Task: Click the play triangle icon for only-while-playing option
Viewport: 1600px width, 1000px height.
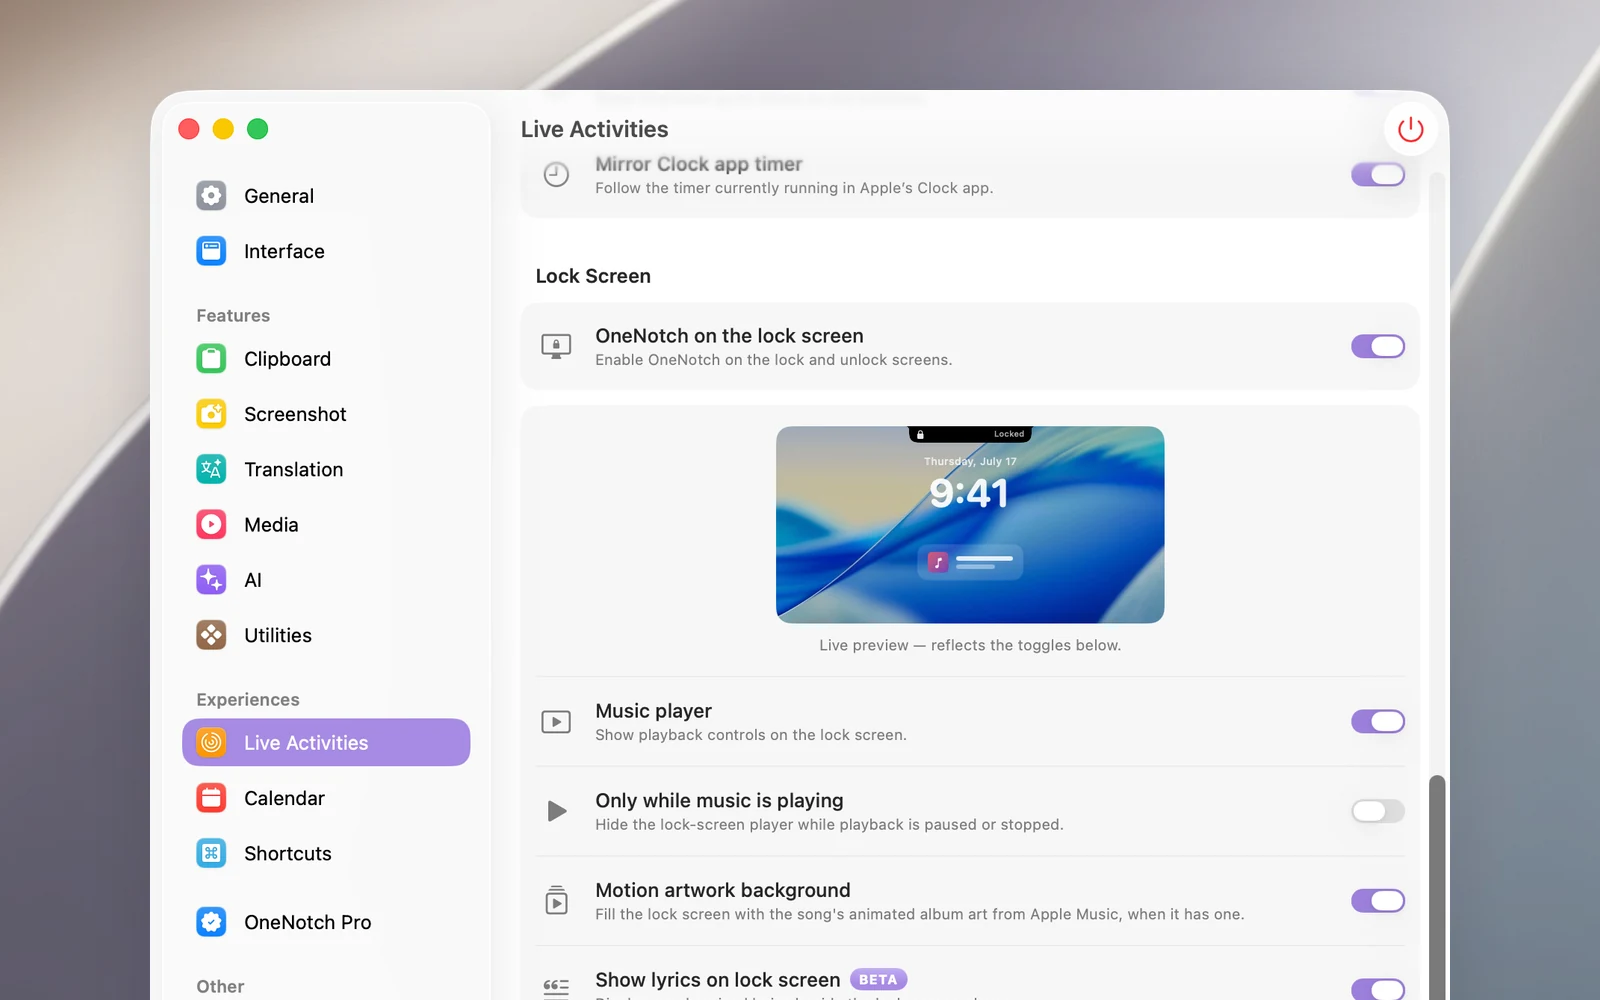Action: (x=557, y=811)
